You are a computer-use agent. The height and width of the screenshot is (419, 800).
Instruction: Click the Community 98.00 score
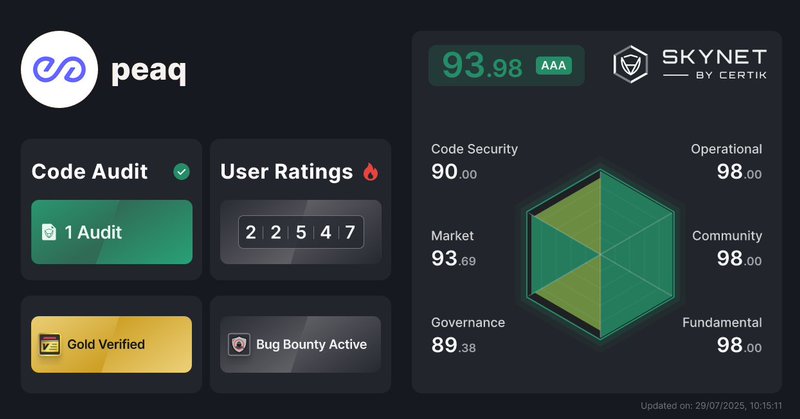[739, 259]
